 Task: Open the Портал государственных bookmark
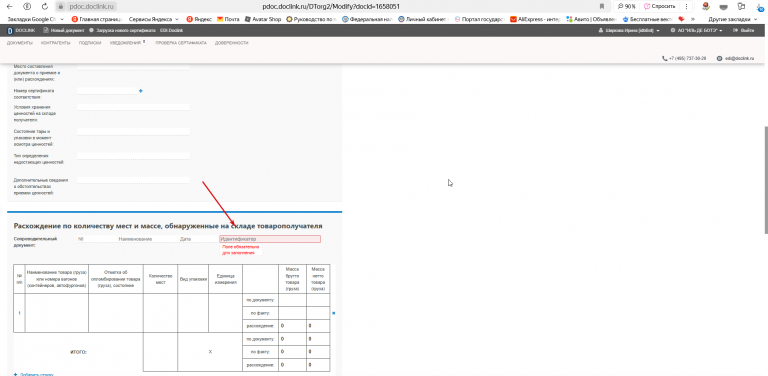(x=480, y=19)
